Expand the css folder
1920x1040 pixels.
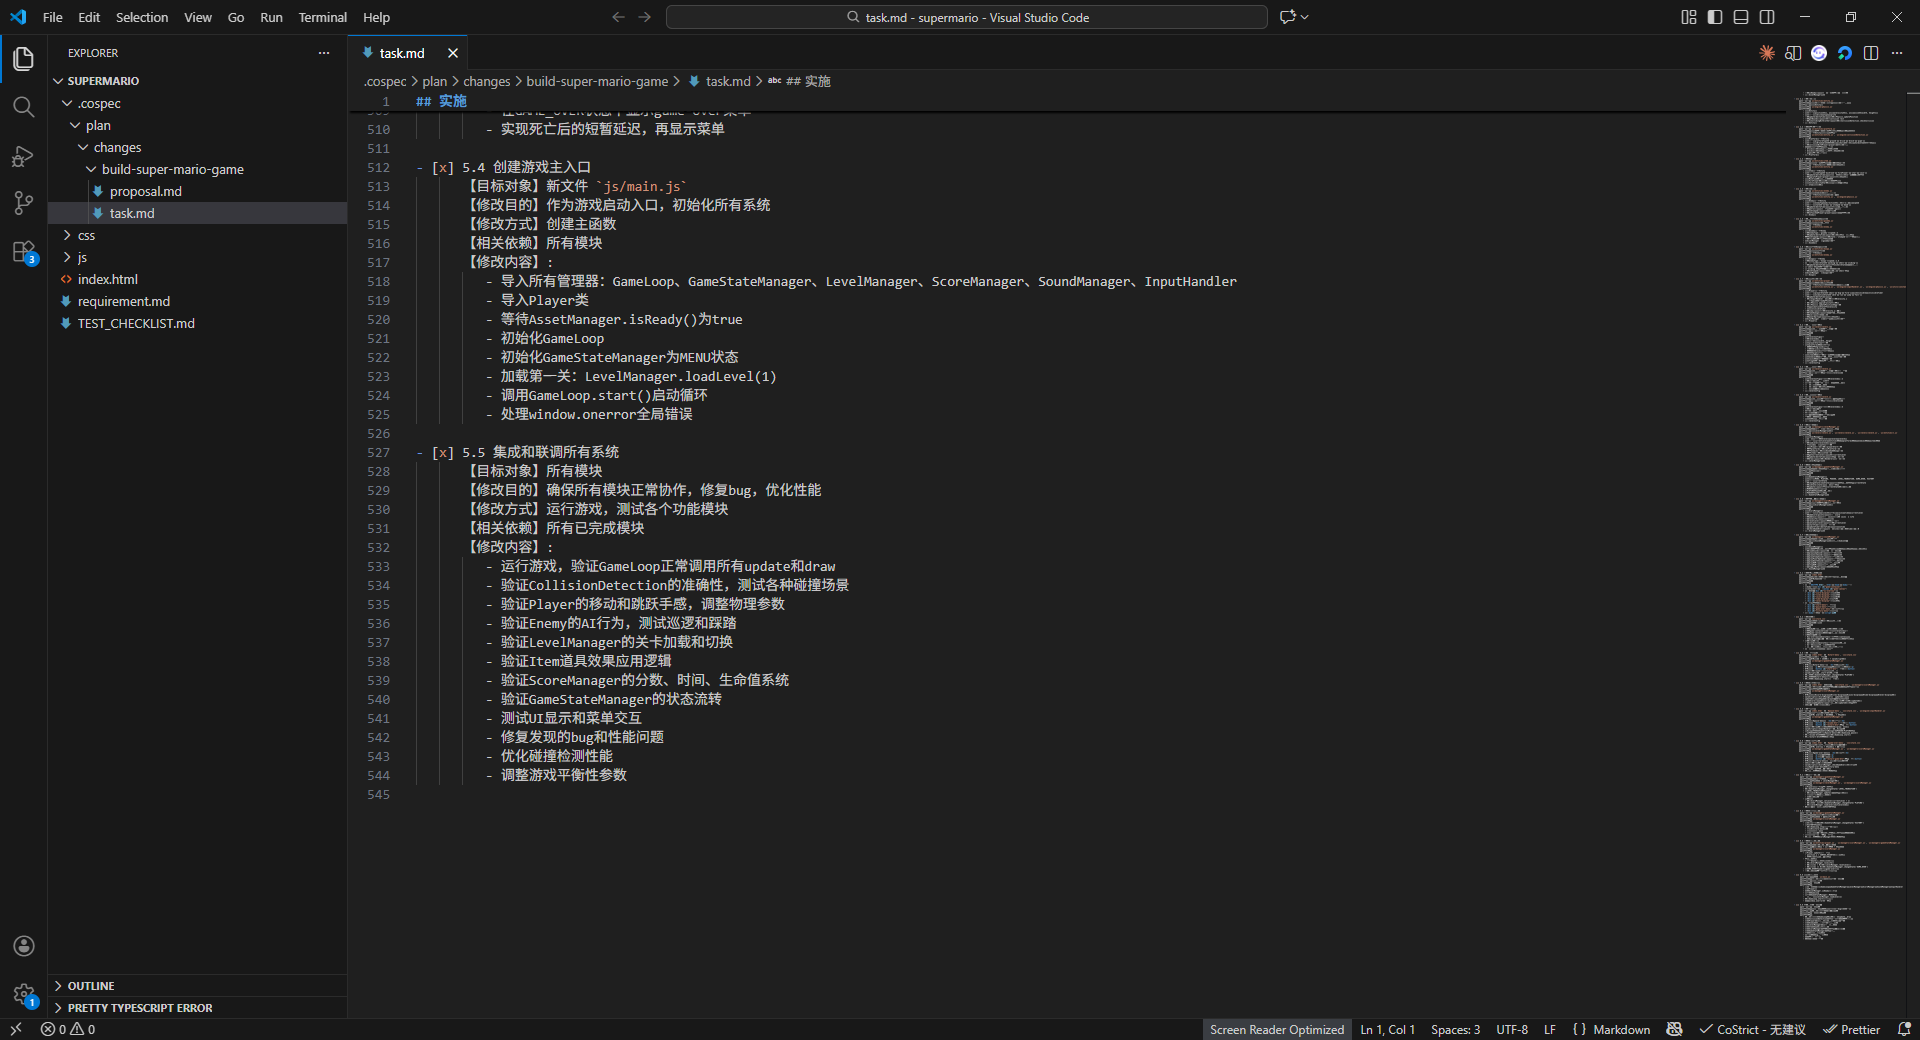point(86,236)
